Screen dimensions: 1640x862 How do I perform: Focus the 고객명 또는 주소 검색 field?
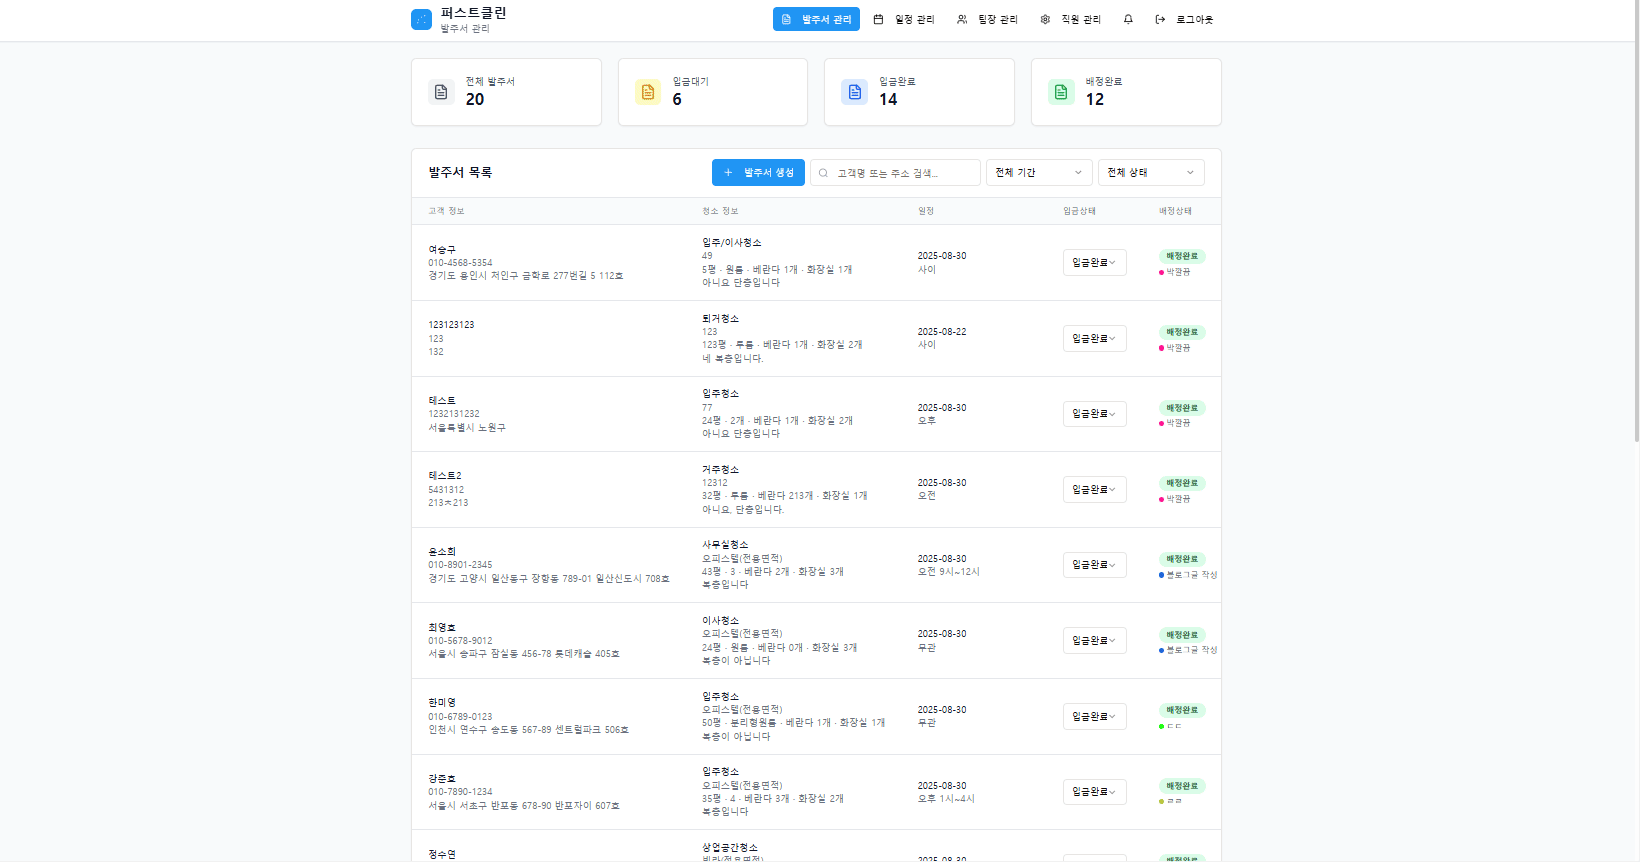coord(895,173)
